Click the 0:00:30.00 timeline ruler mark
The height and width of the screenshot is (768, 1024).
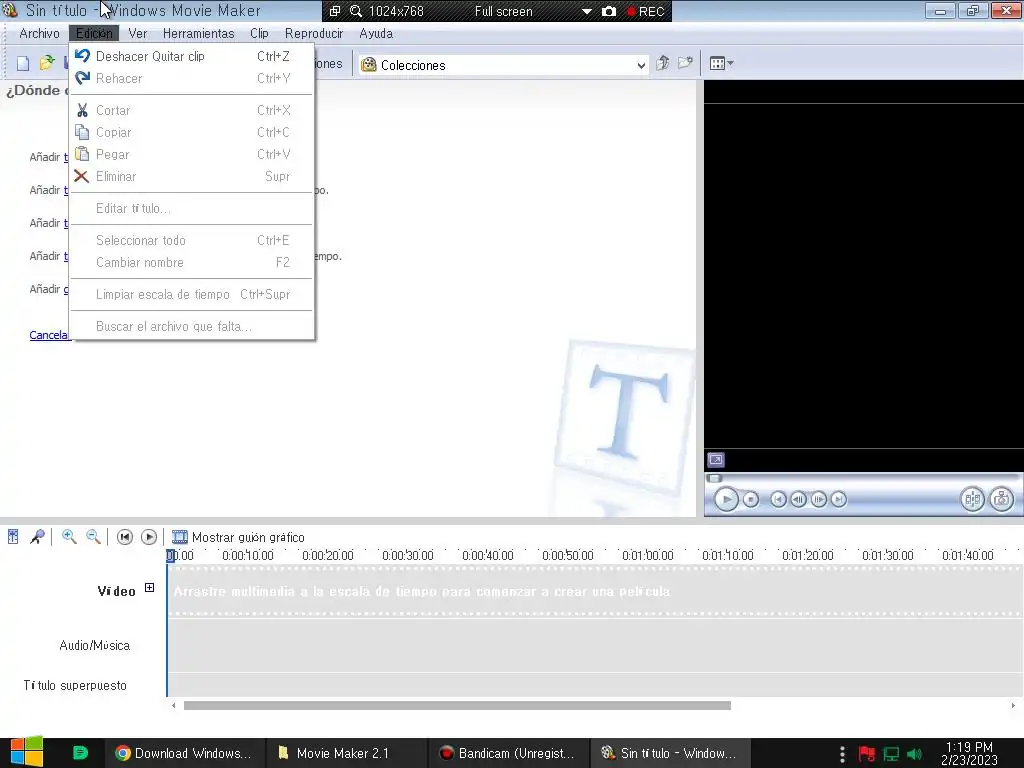408,555
